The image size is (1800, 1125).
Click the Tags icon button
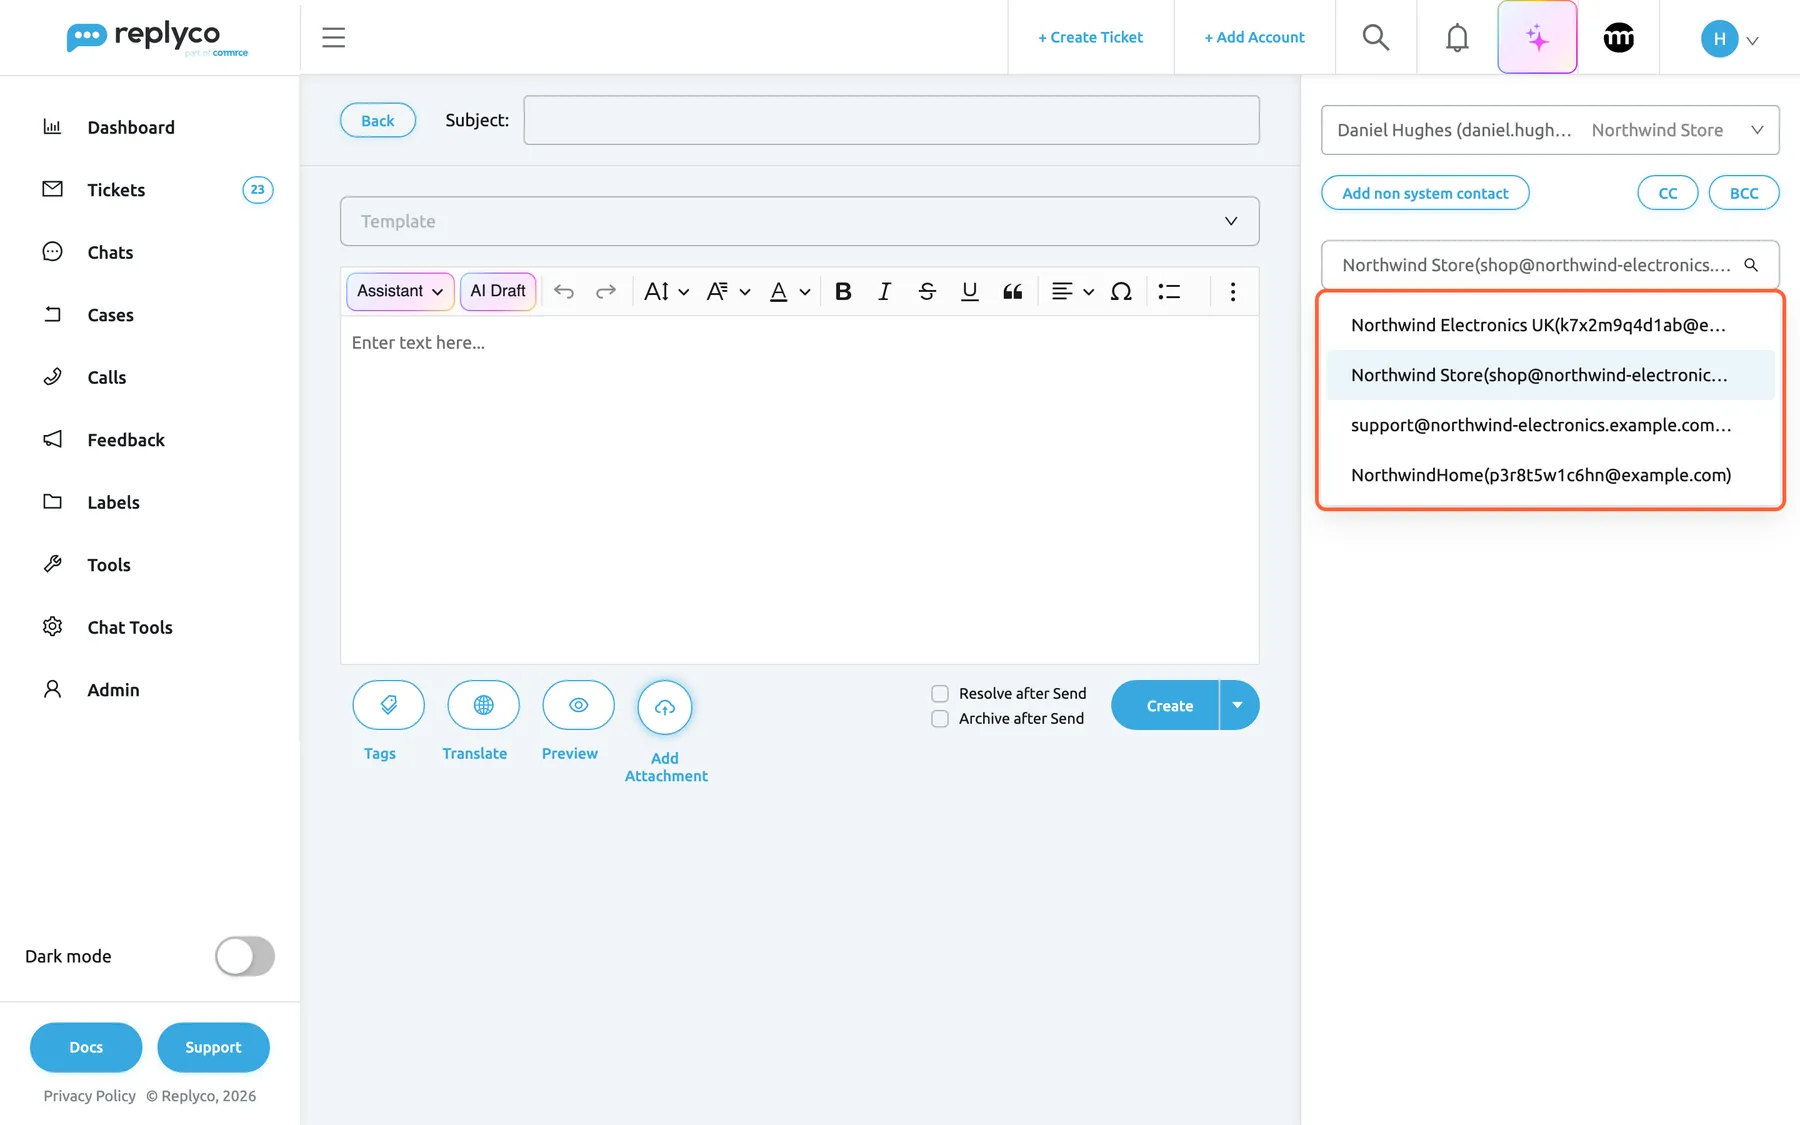click(x=388, y=705)
